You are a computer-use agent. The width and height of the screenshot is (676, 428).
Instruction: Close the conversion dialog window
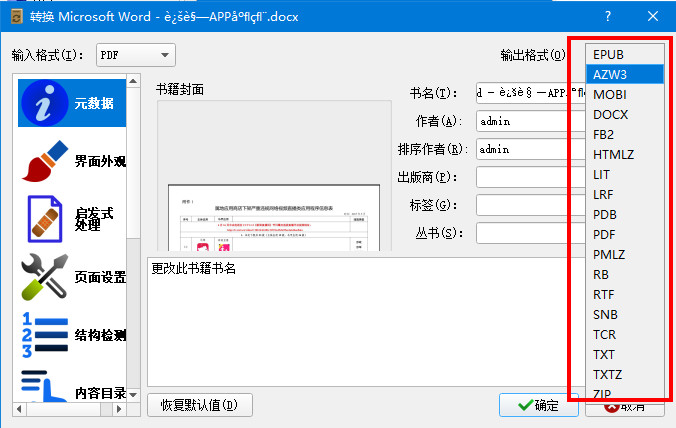coord(653,16)
